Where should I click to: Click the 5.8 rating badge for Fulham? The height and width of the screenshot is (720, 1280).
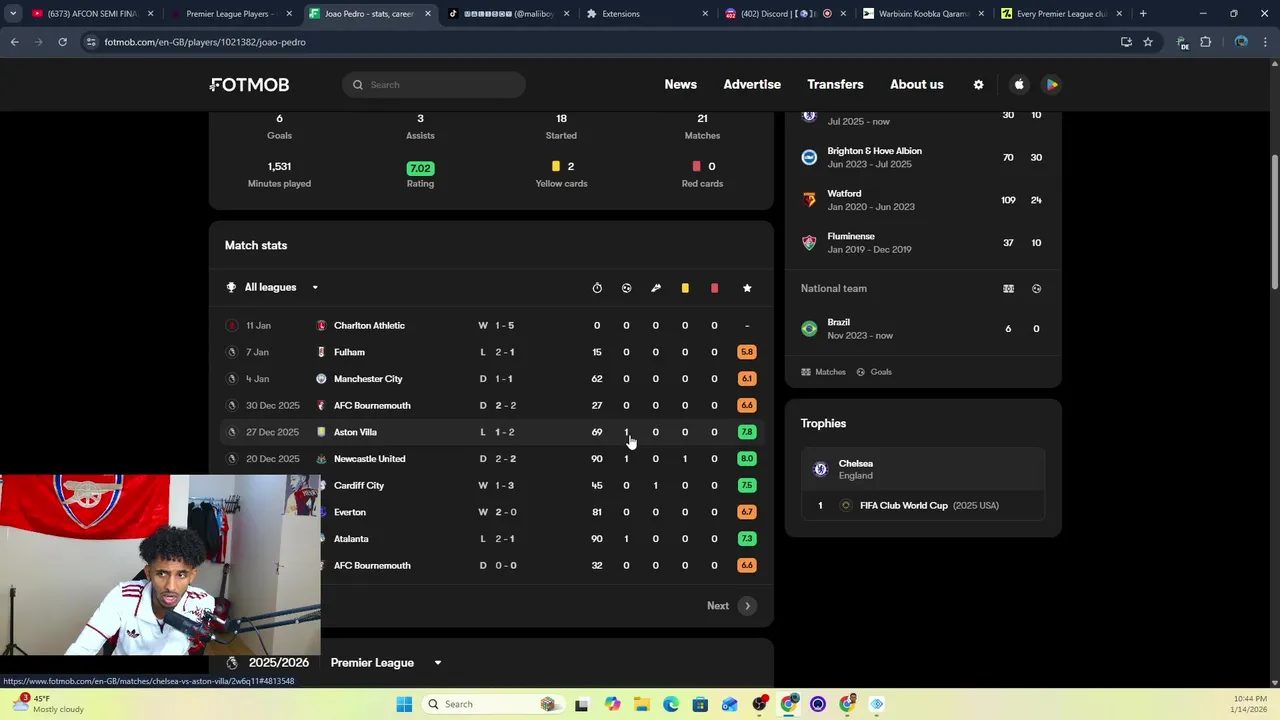coord(747,352)
